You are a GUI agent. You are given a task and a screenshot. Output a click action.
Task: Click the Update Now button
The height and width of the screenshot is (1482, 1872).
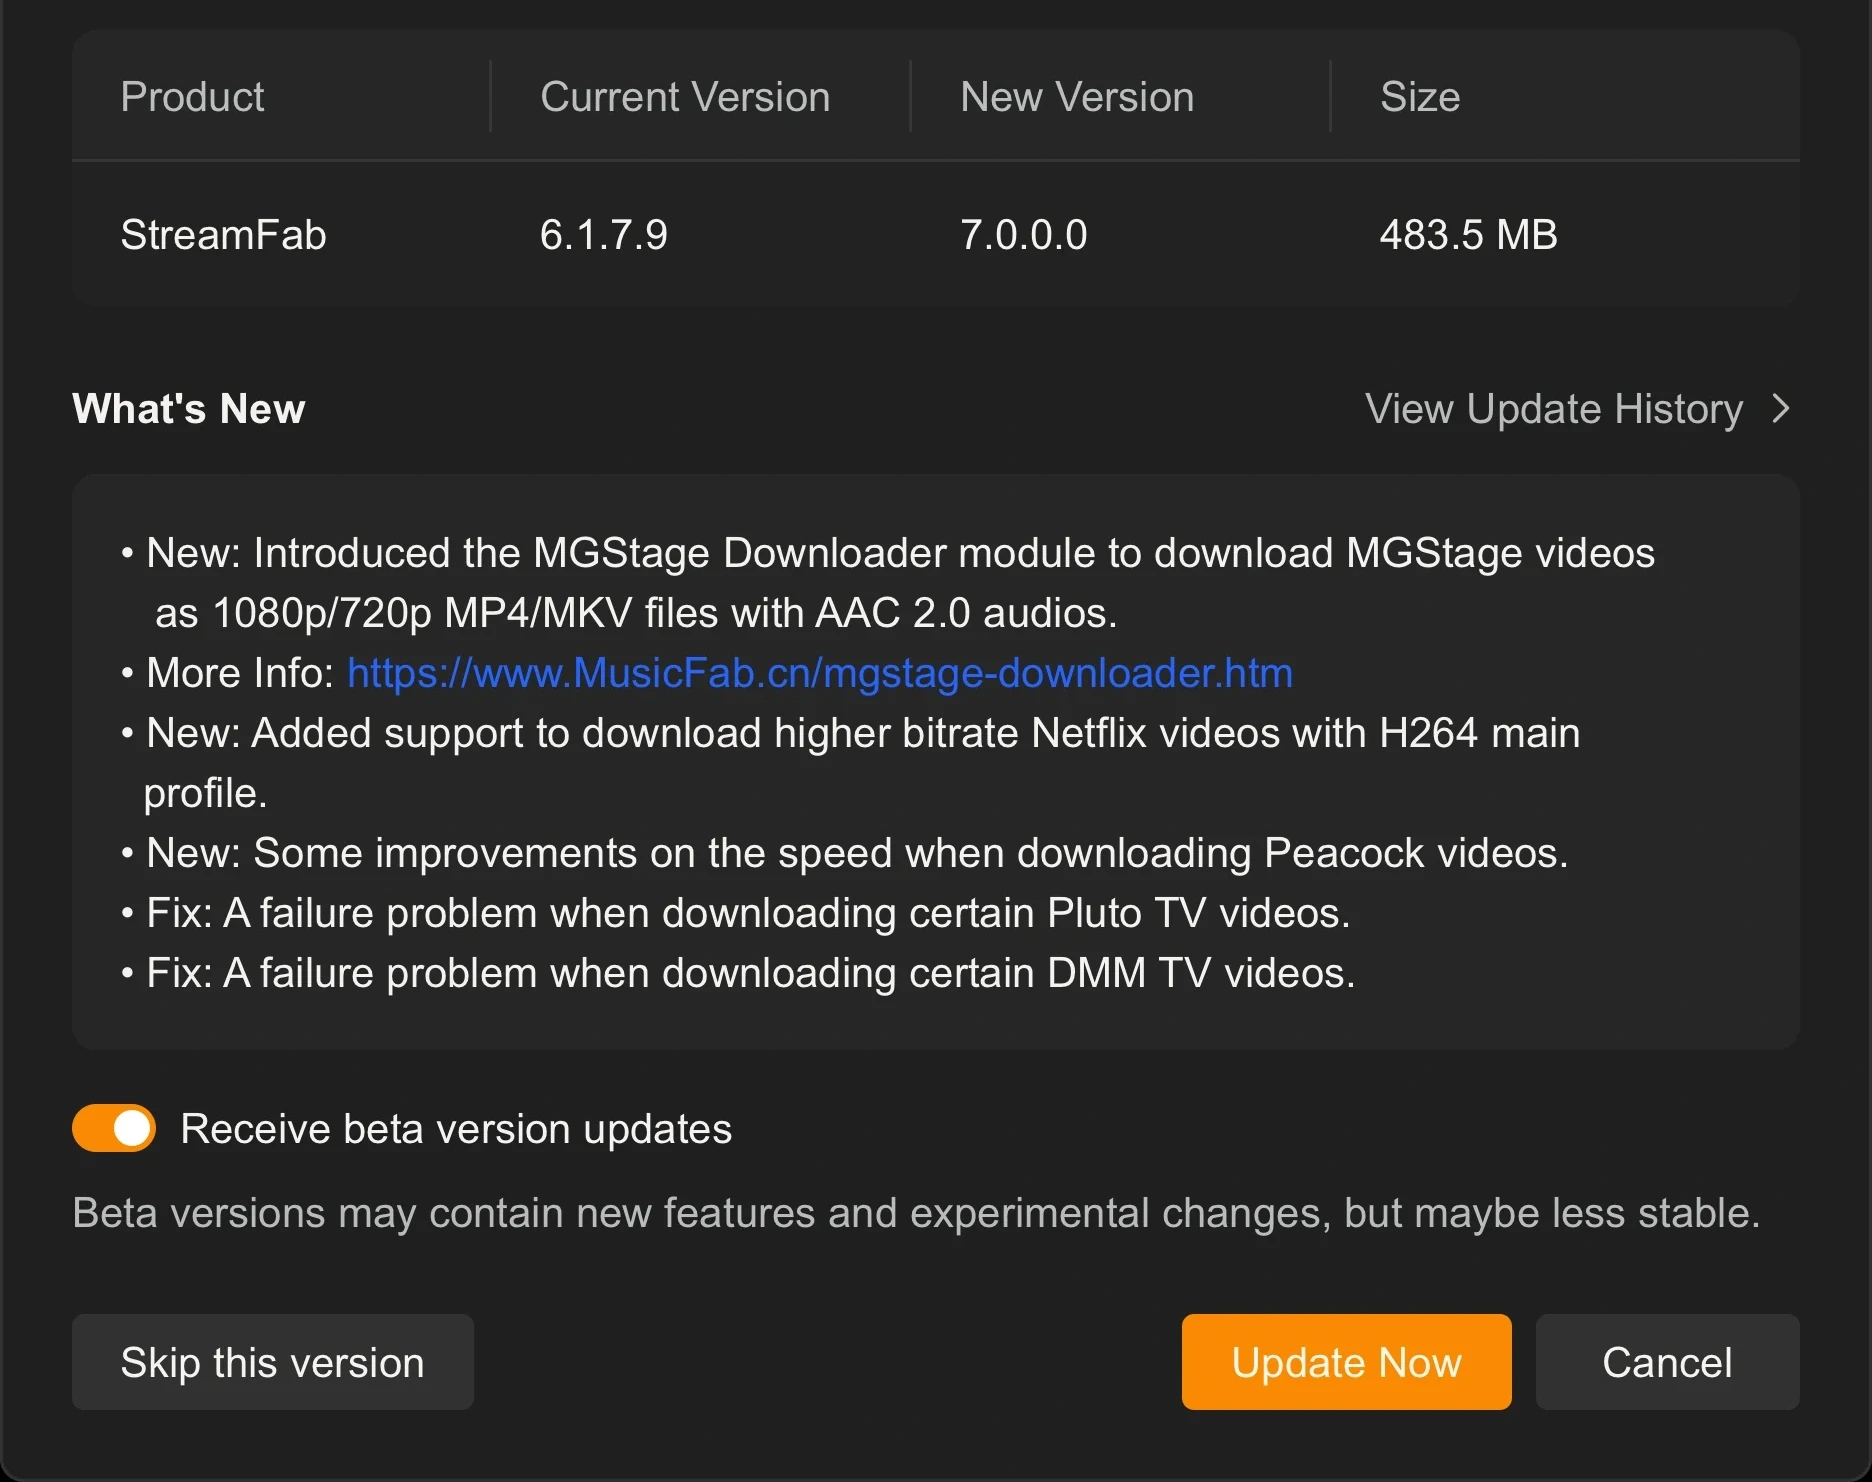tap(1346, 1362)
